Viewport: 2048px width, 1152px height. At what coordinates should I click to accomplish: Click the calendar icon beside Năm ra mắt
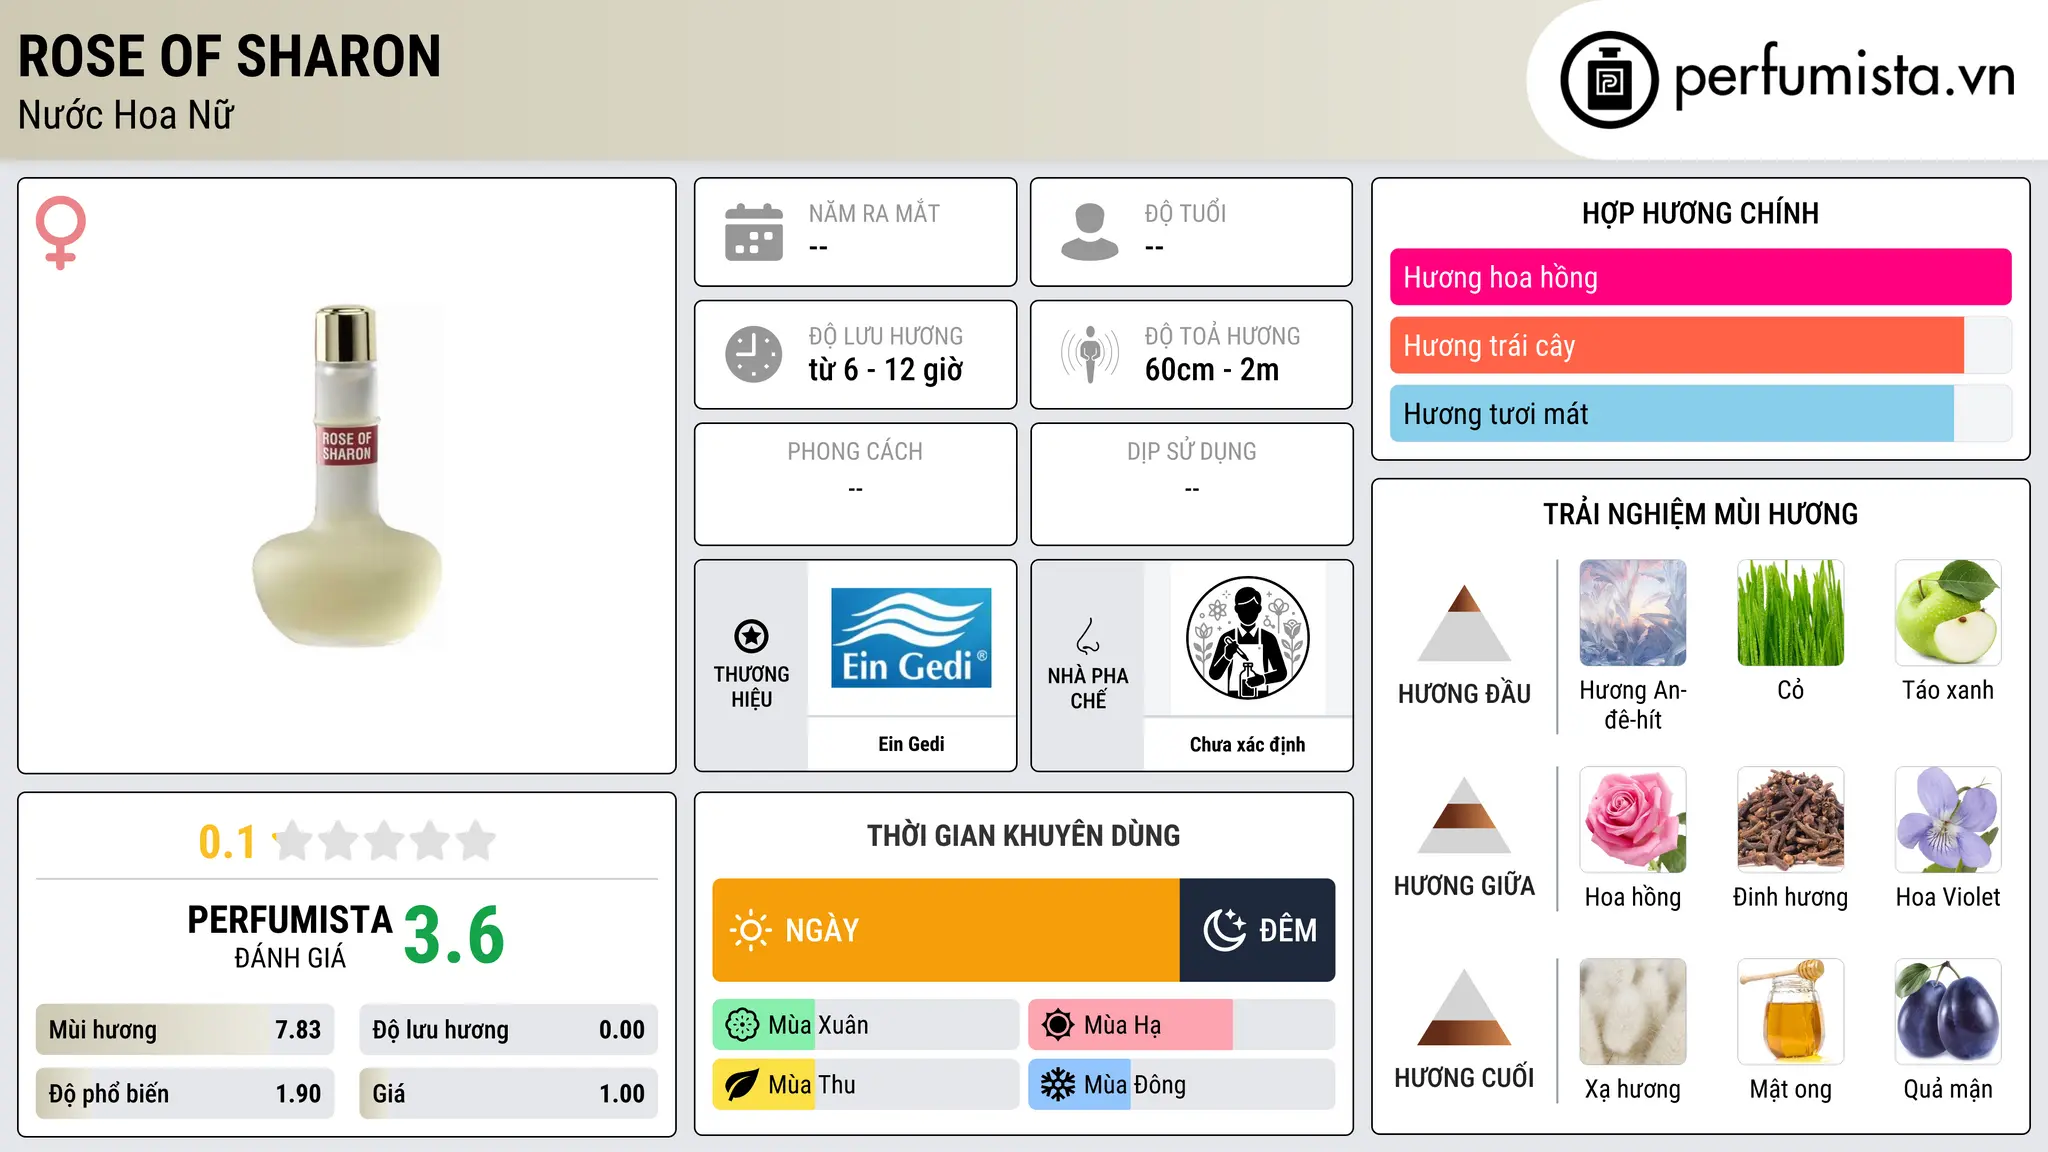754,232
